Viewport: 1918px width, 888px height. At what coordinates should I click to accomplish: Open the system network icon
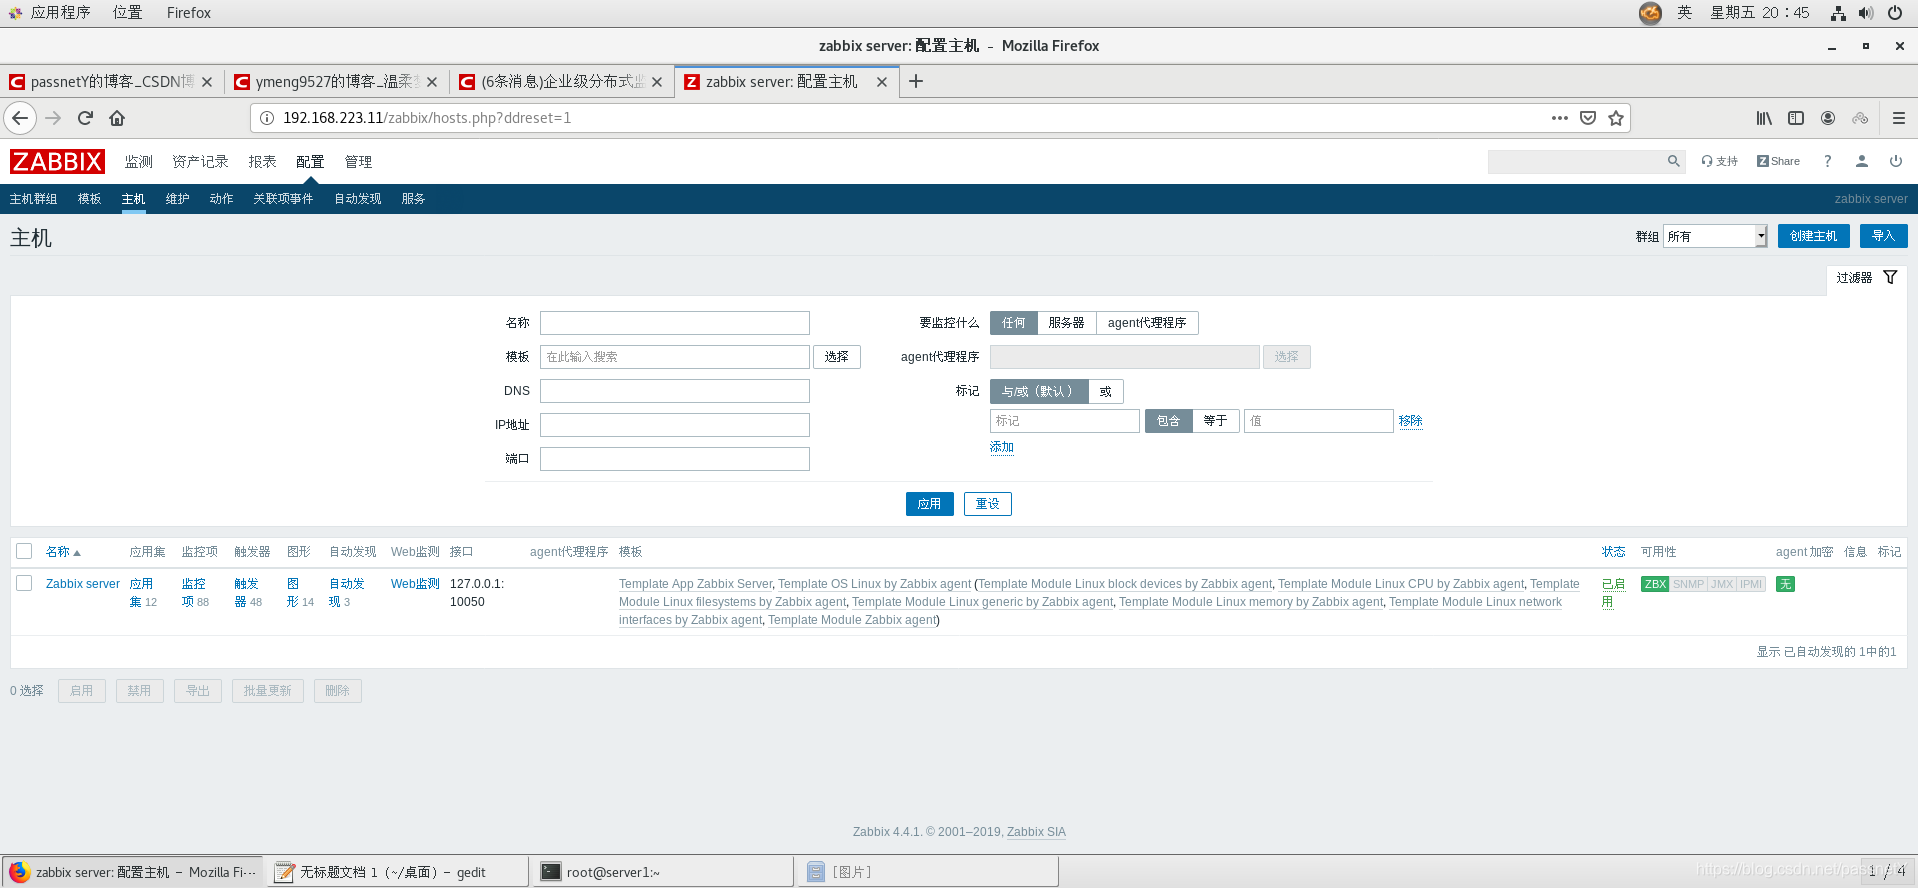click(x=1838, y=13)
